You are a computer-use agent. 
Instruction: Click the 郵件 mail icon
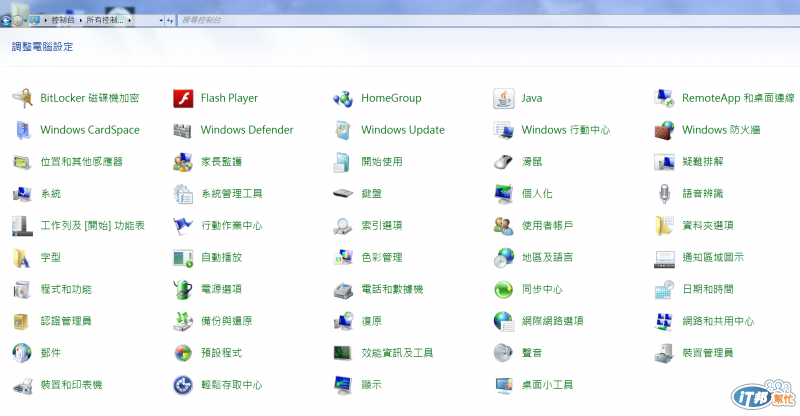pos(22,353)
